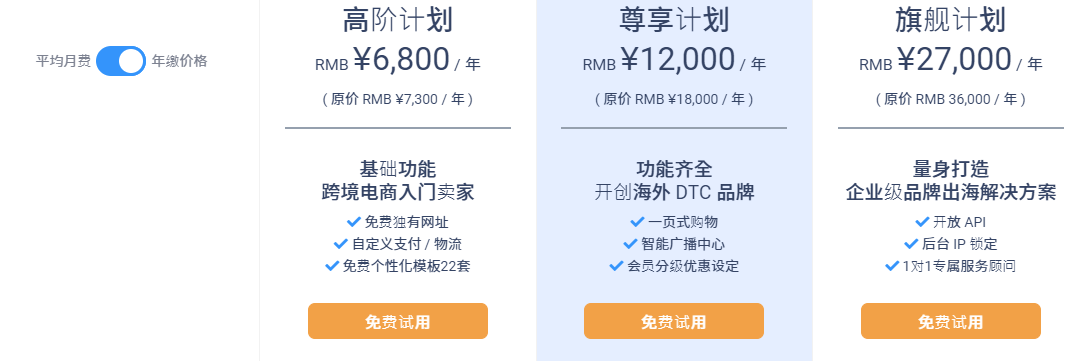Click the checkmark beside 一页式购物
This screenshot has height=361, width=1080.
click(637, 222)
